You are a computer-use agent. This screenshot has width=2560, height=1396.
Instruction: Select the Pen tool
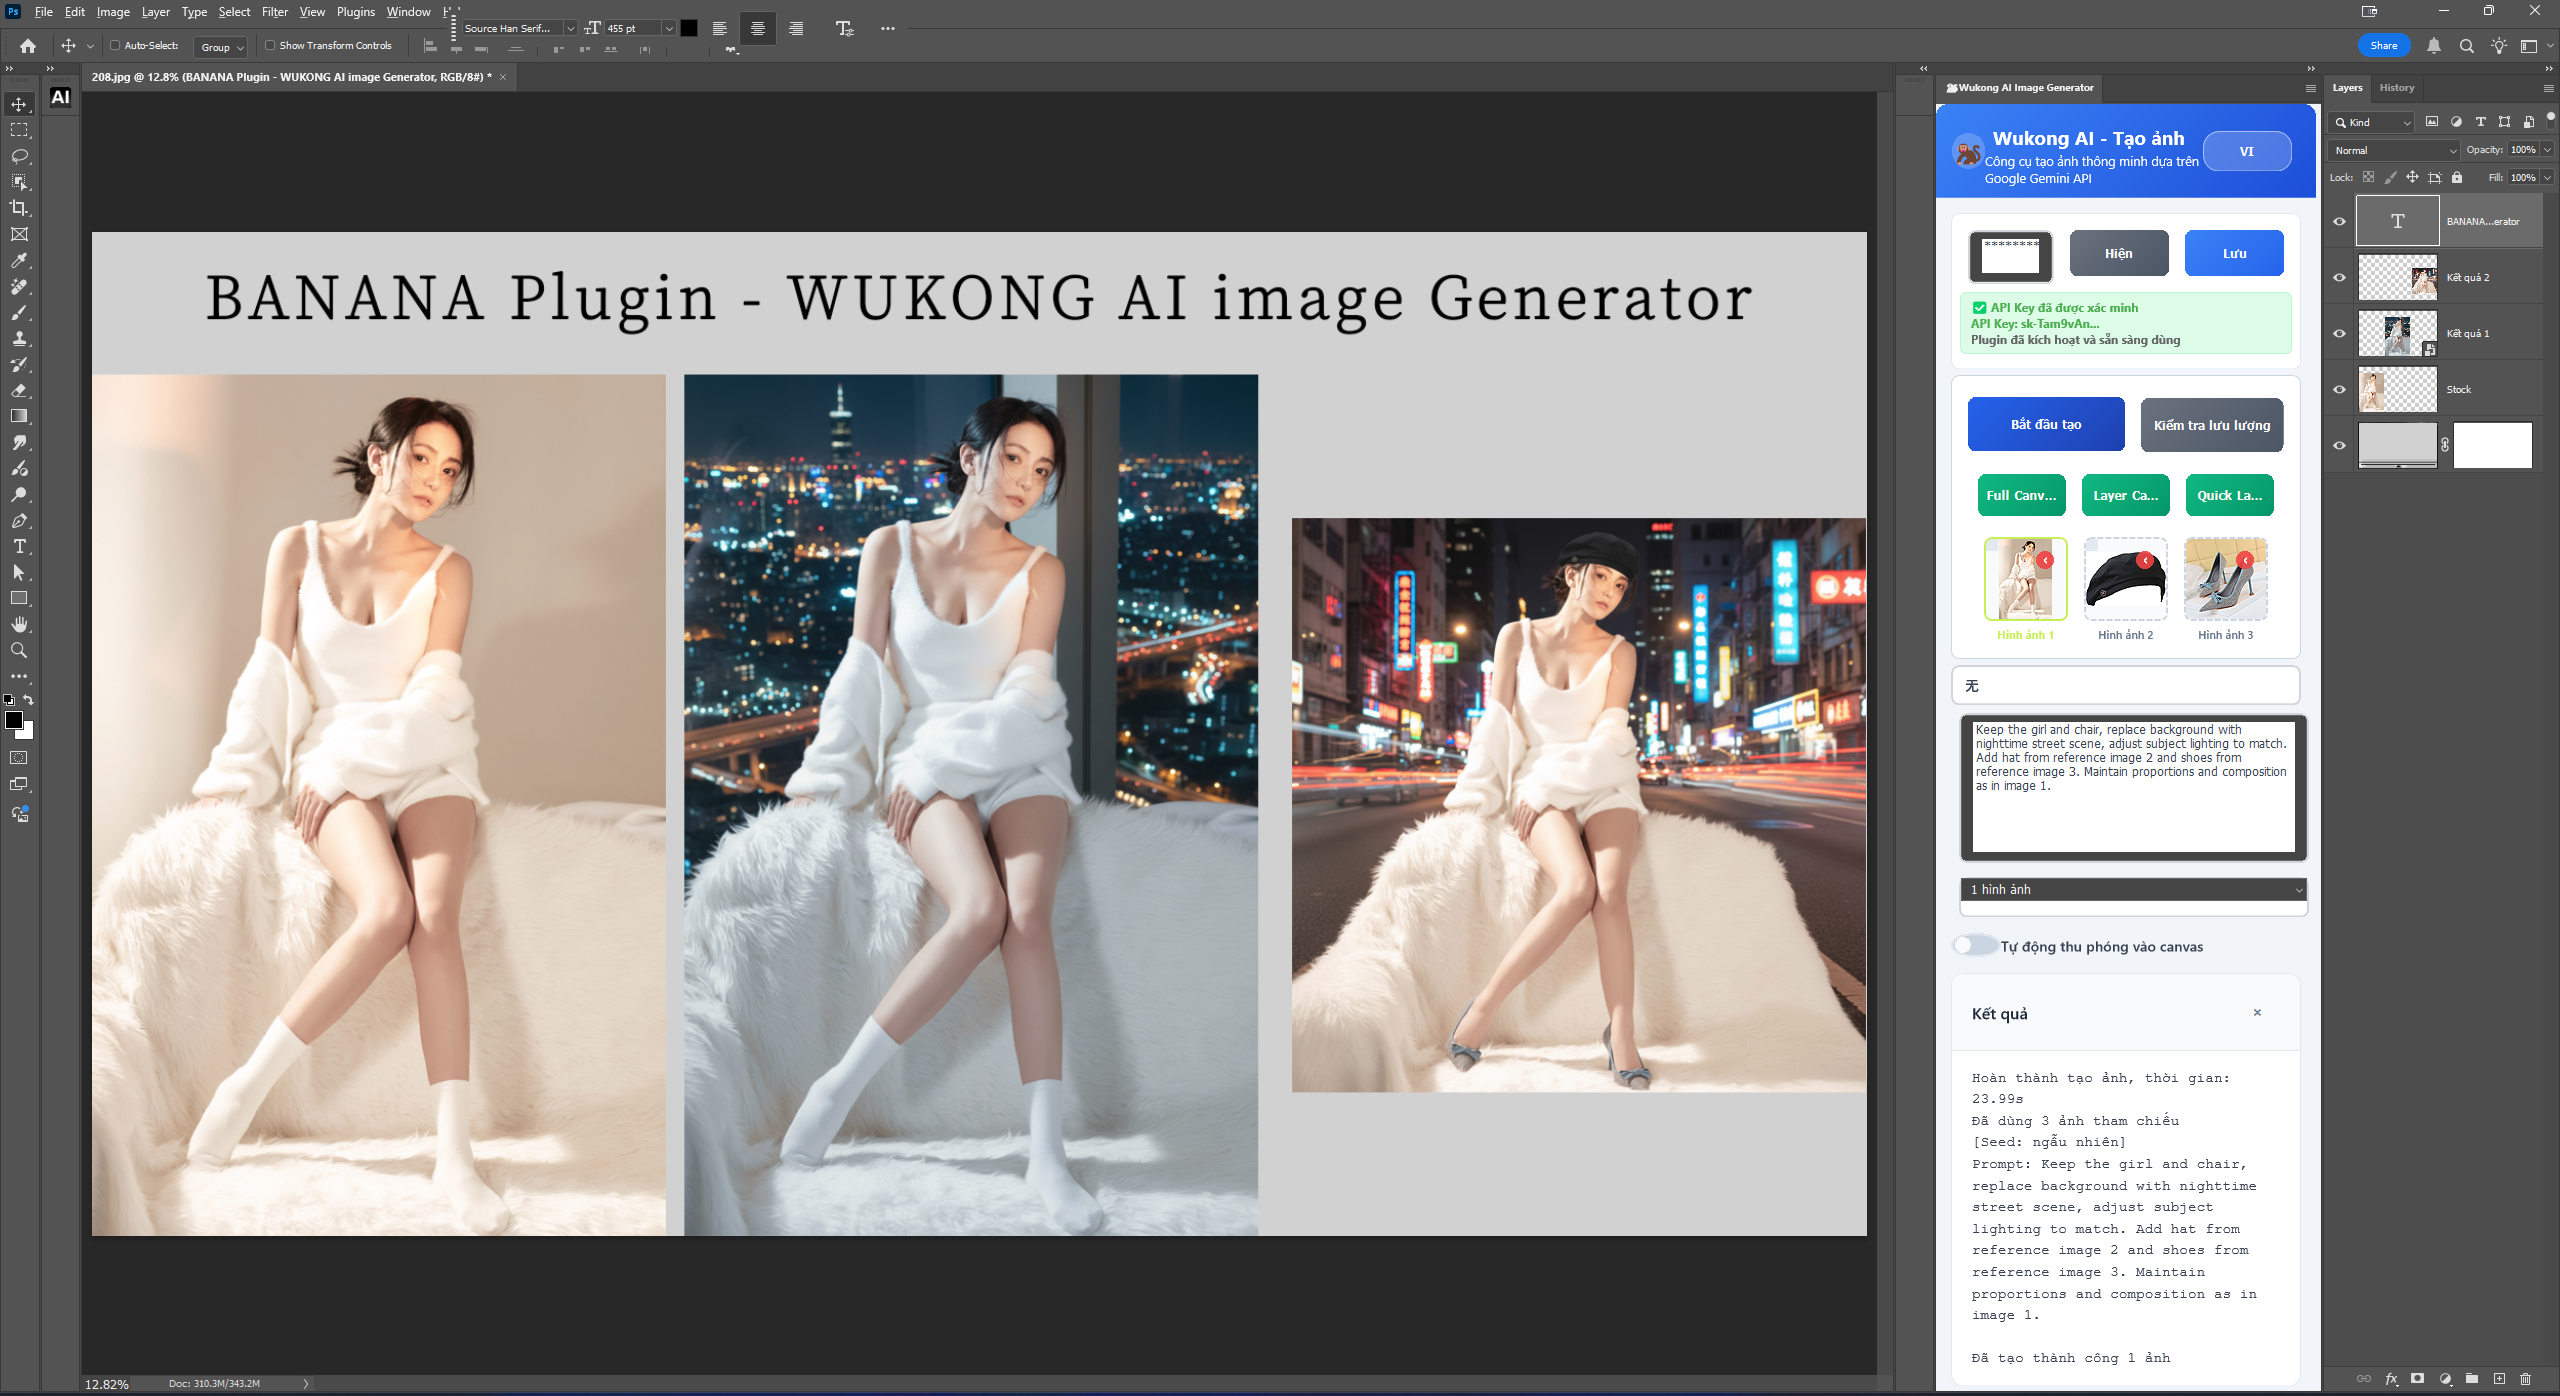pos(19,520)
